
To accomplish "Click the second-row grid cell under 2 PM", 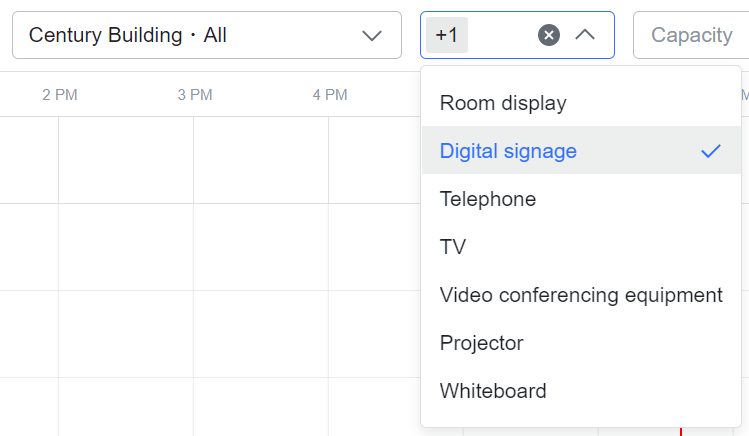I will click(x=125, y=247).
